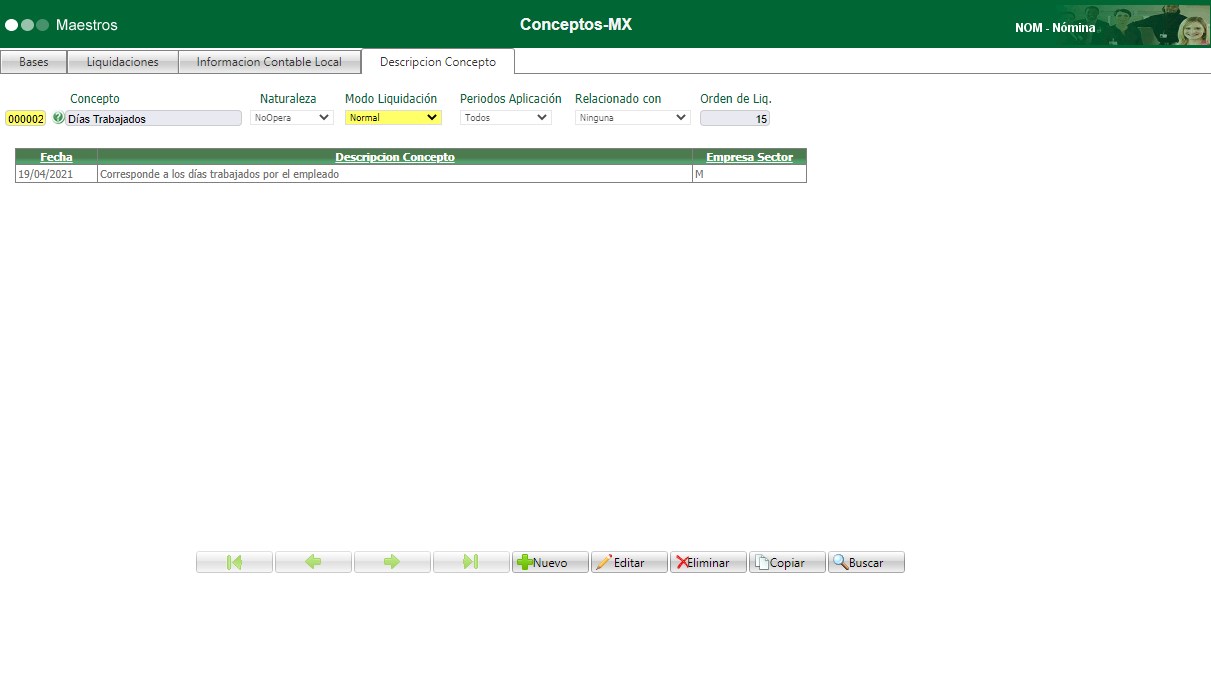The width and height of the screenshot is (1211, 691).
Task: Click the staff photo banner image
Action: click(x=1134, y=24)
